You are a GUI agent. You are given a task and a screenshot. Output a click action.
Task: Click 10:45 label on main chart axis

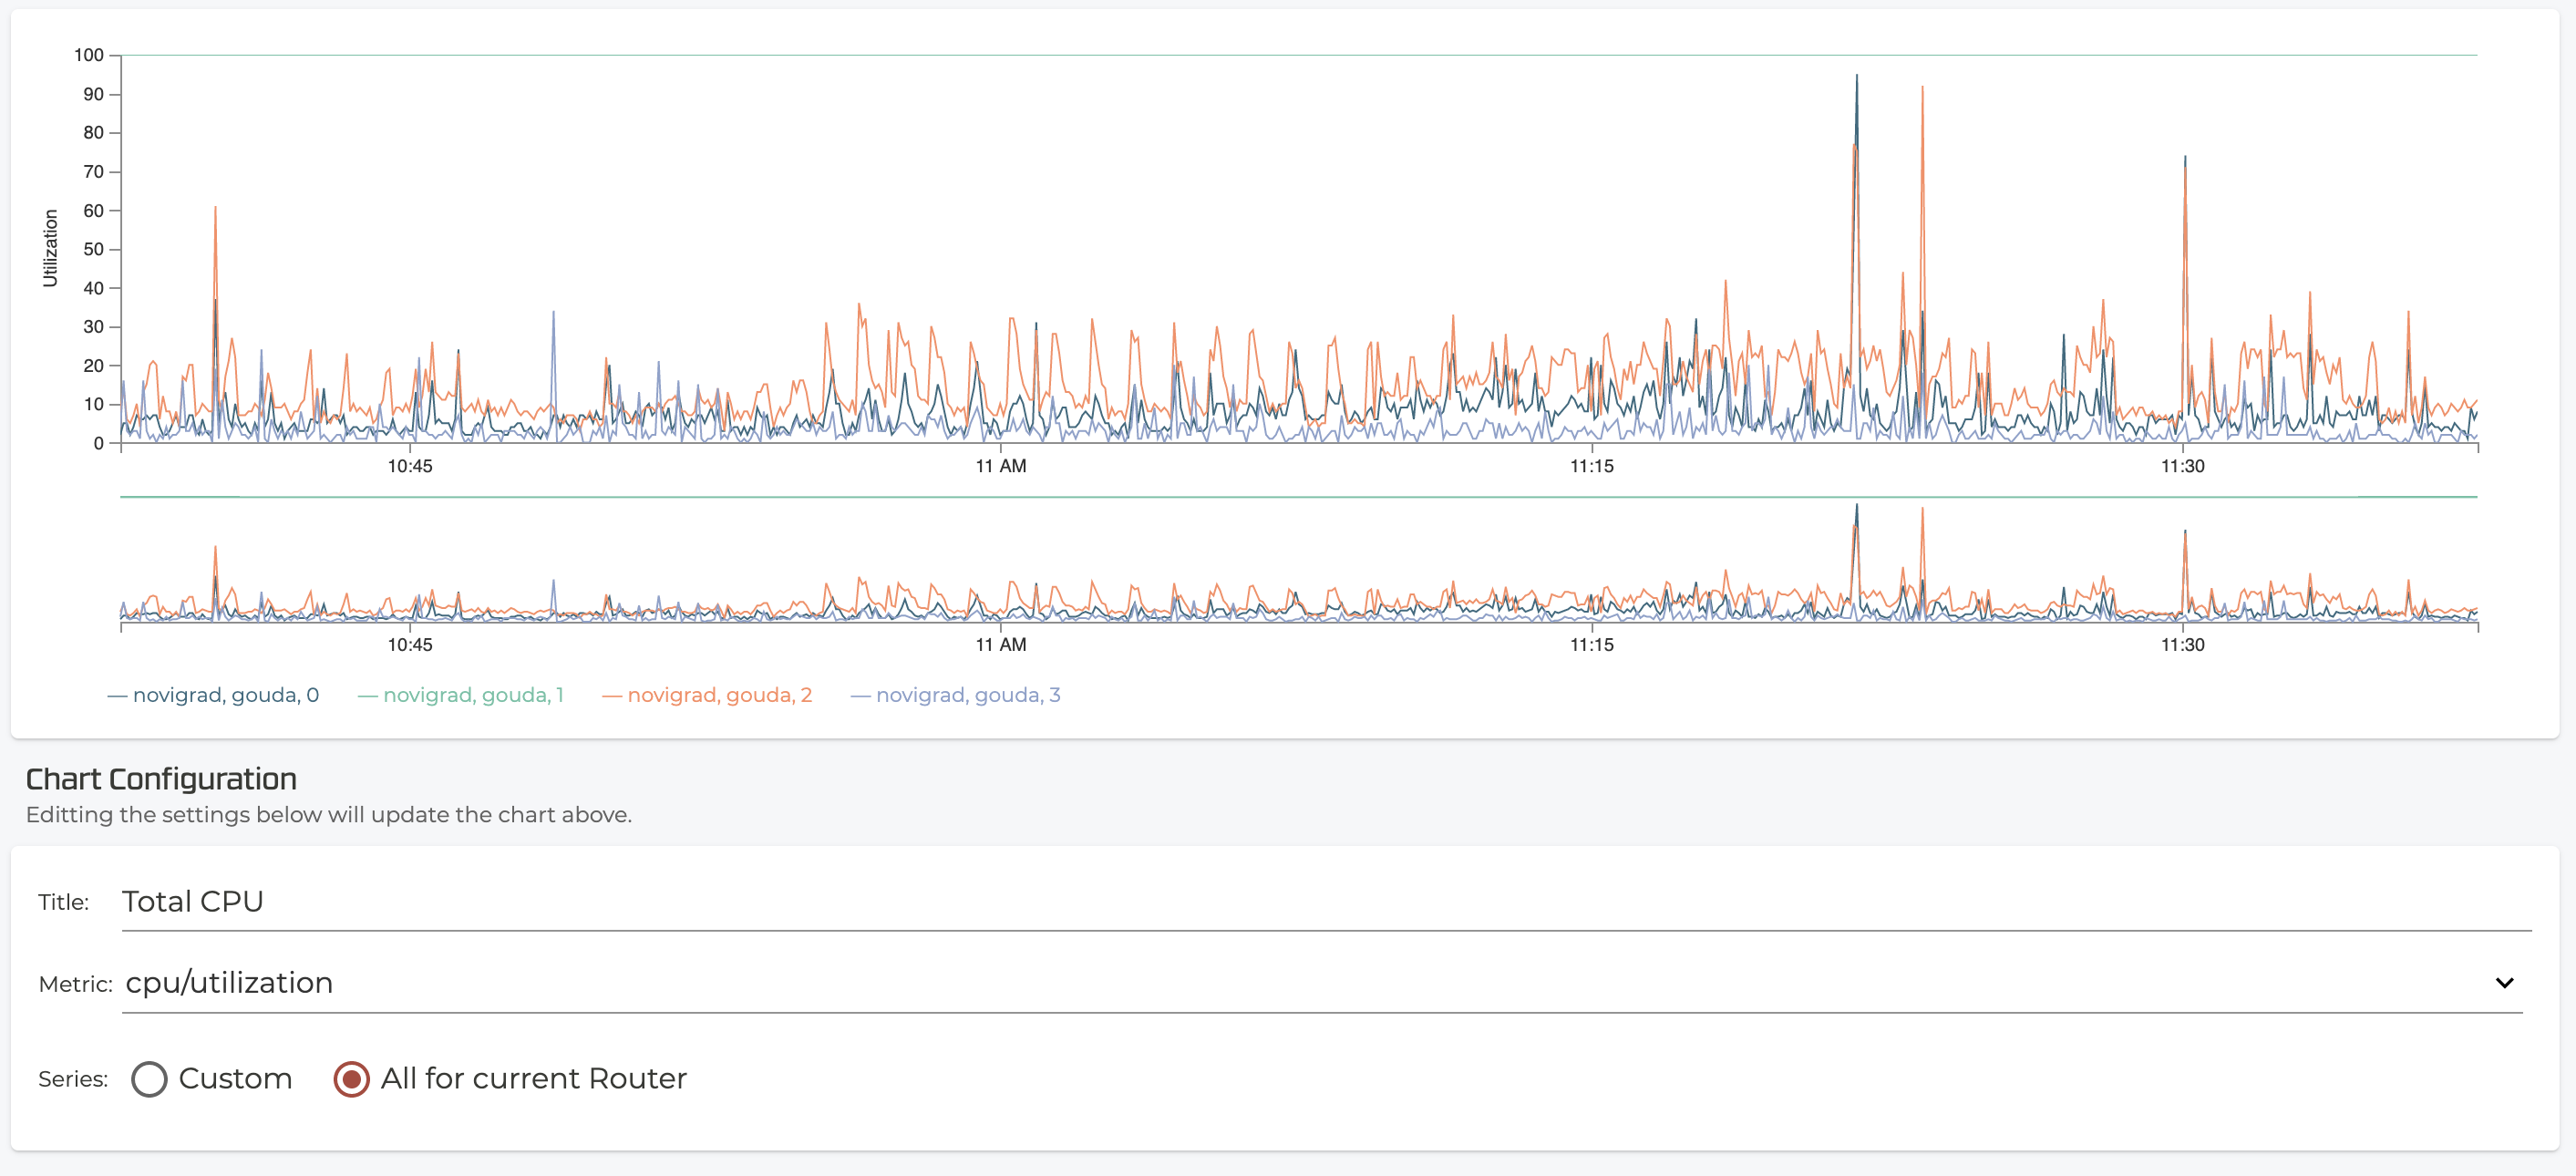click(410, 466)
